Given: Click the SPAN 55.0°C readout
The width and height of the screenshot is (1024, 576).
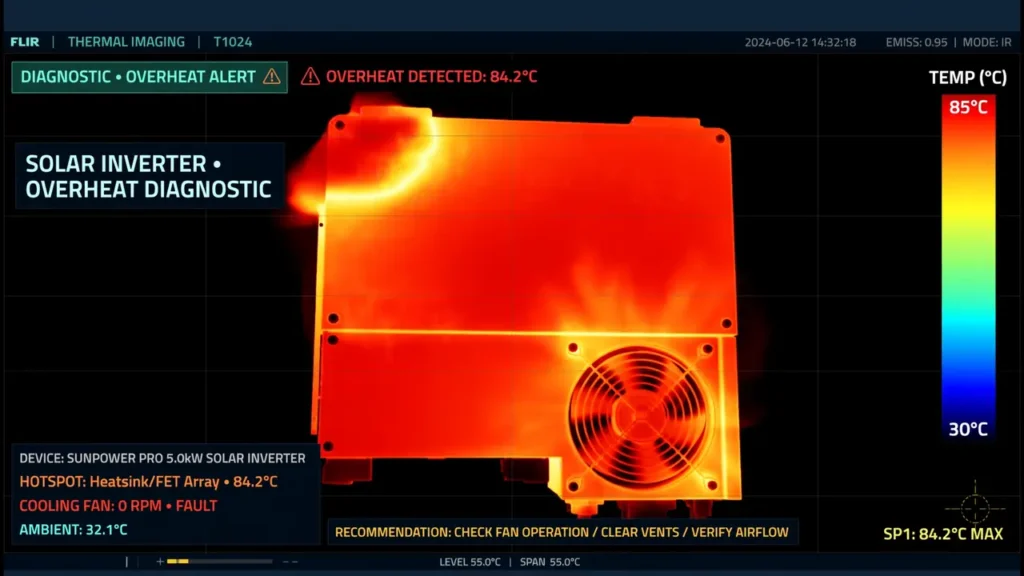Looking at the screenshot, I should 550,562.
